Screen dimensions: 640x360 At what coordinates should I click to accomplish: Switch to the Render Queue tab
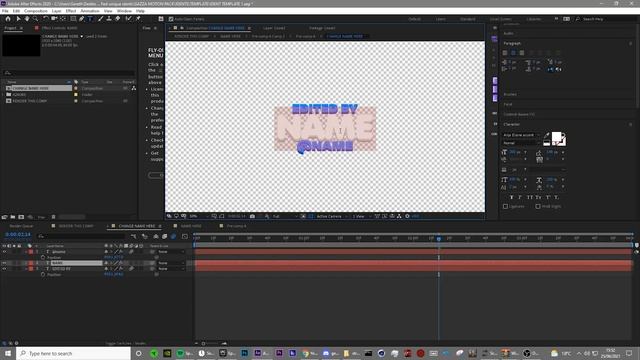[21, 226]
